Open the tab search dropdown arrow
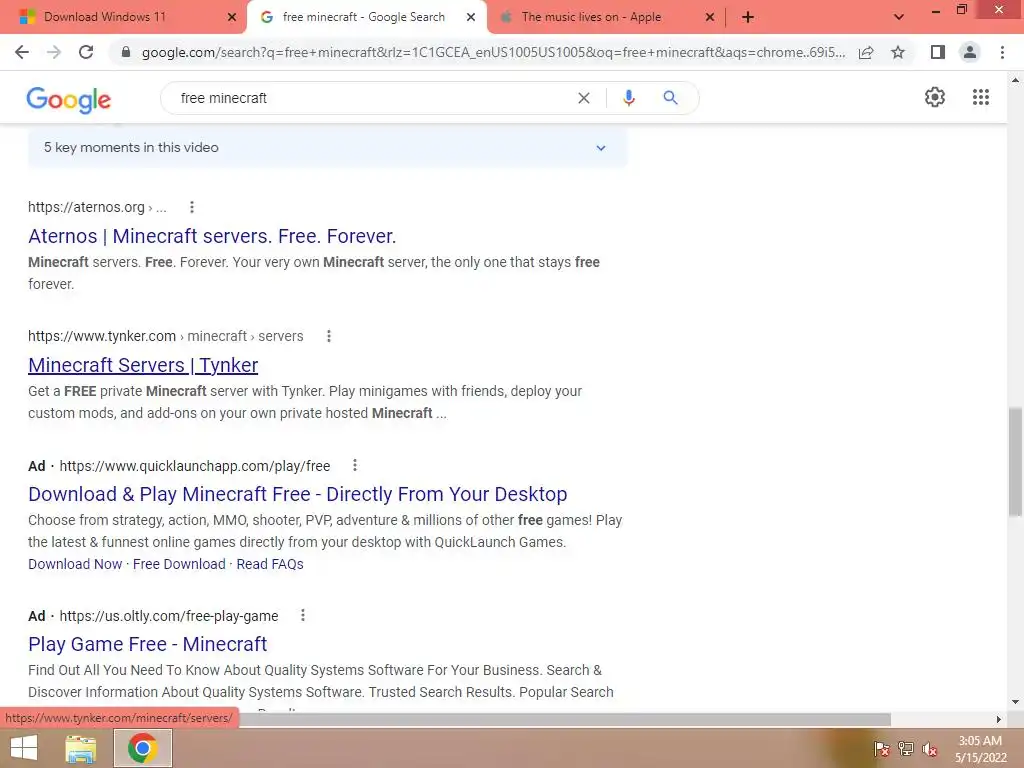This screenshot has height=768, width=1024. tap(899, 17)
